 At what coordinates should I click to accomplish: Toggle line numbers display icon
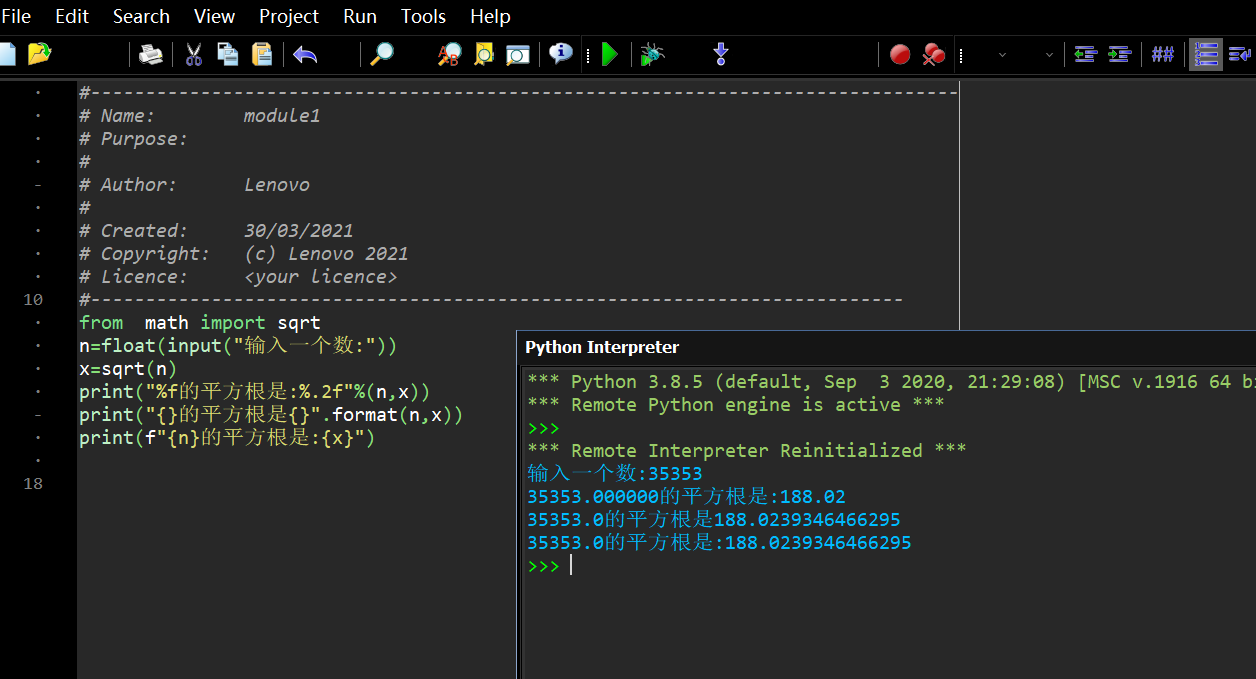click(x=1206, y=54)
